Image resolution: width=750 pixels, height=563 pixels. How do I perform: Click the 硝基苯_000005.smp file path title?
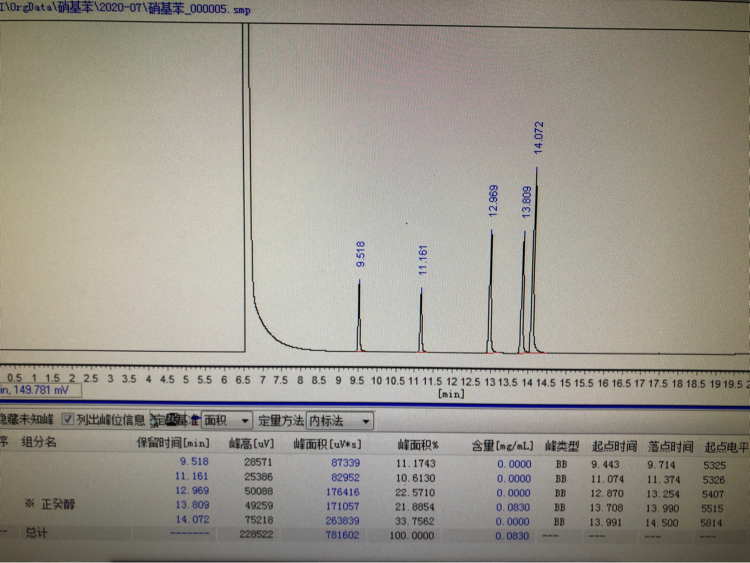point(125,8)
